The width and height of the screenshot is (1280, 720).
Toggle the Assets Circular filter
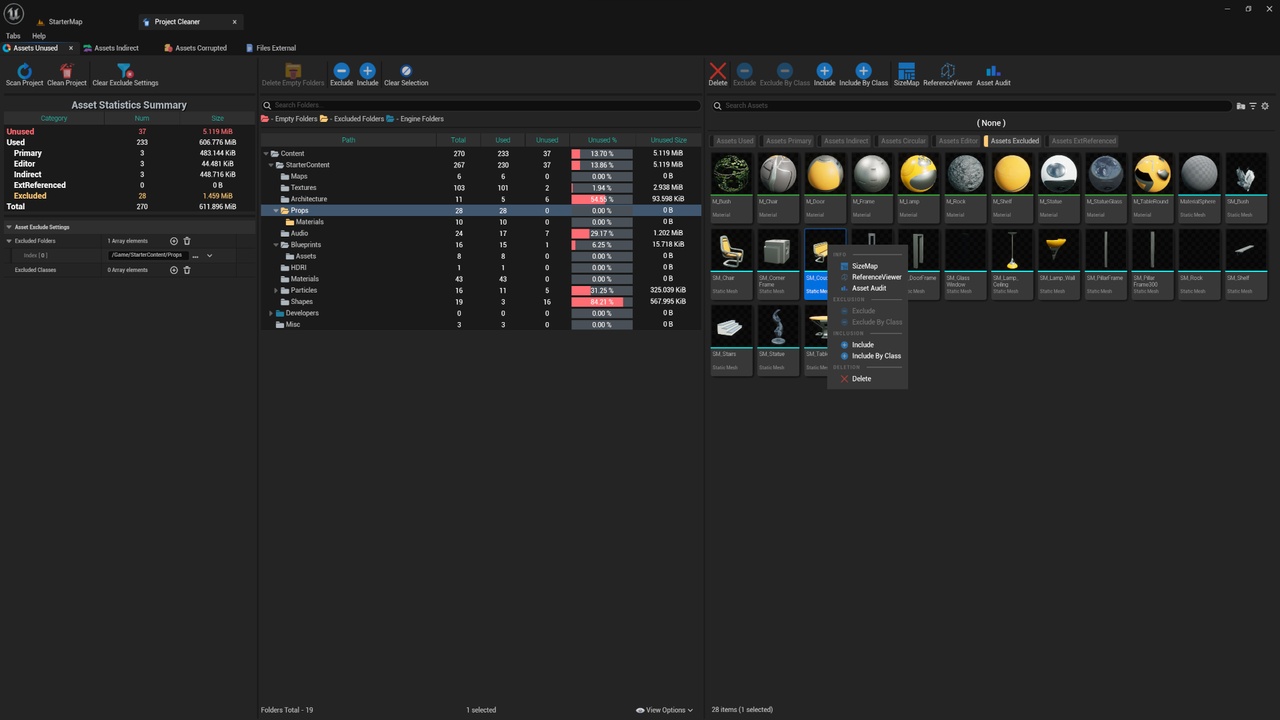point(902,141)
